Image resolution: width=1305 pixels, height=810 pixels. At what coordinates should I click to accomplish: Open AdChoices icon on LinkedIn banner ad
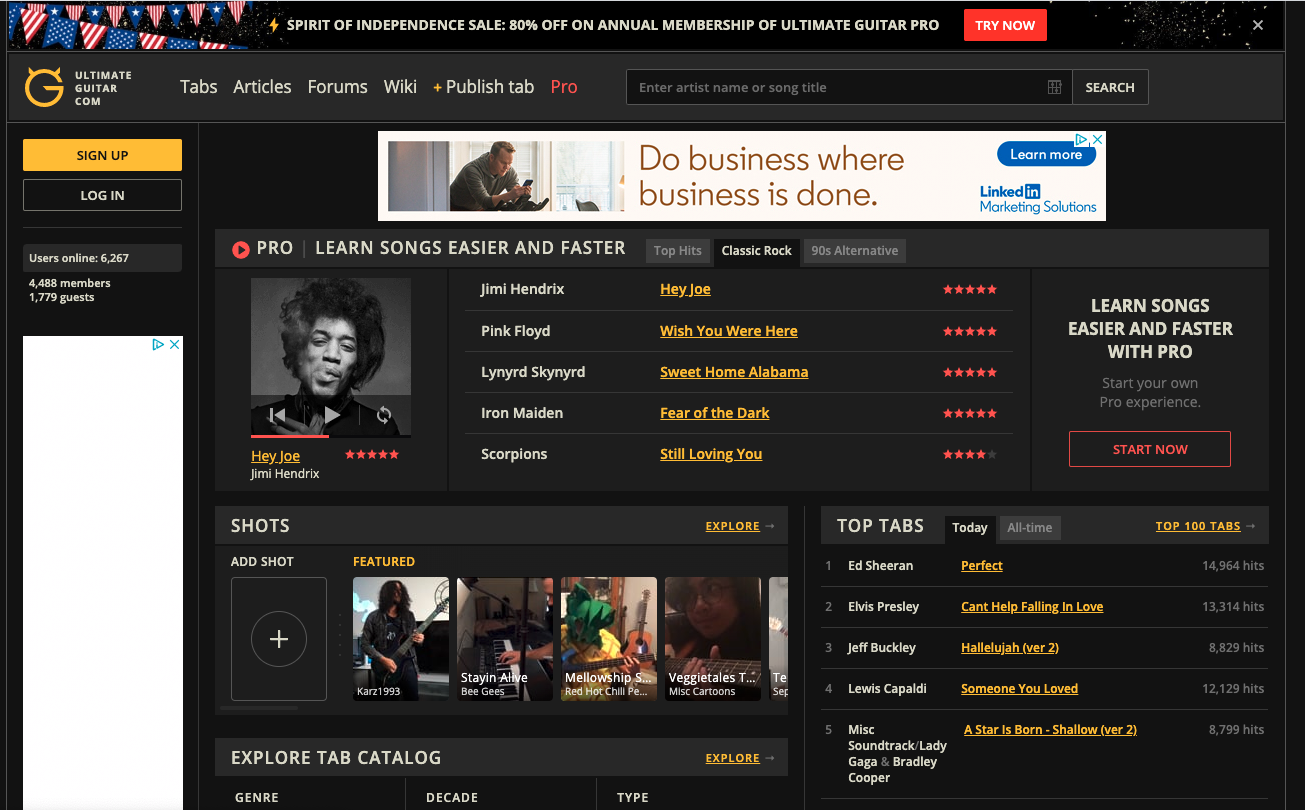(1081, 140)
